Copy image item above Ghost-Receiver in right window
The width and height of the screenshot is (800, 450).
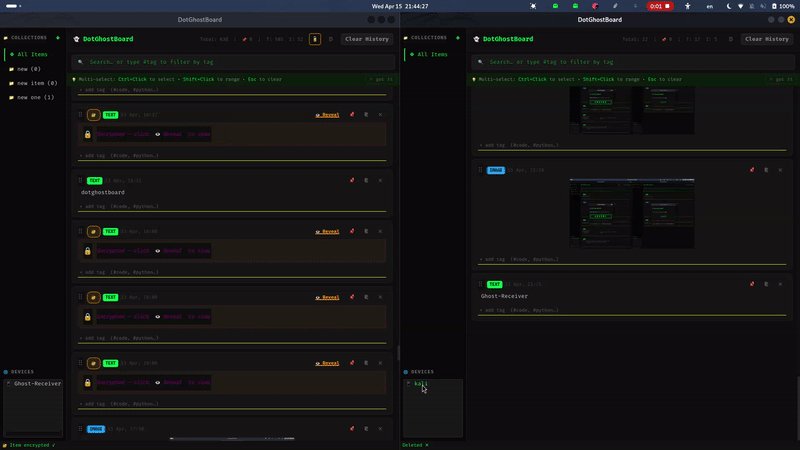tap(766, 170)
